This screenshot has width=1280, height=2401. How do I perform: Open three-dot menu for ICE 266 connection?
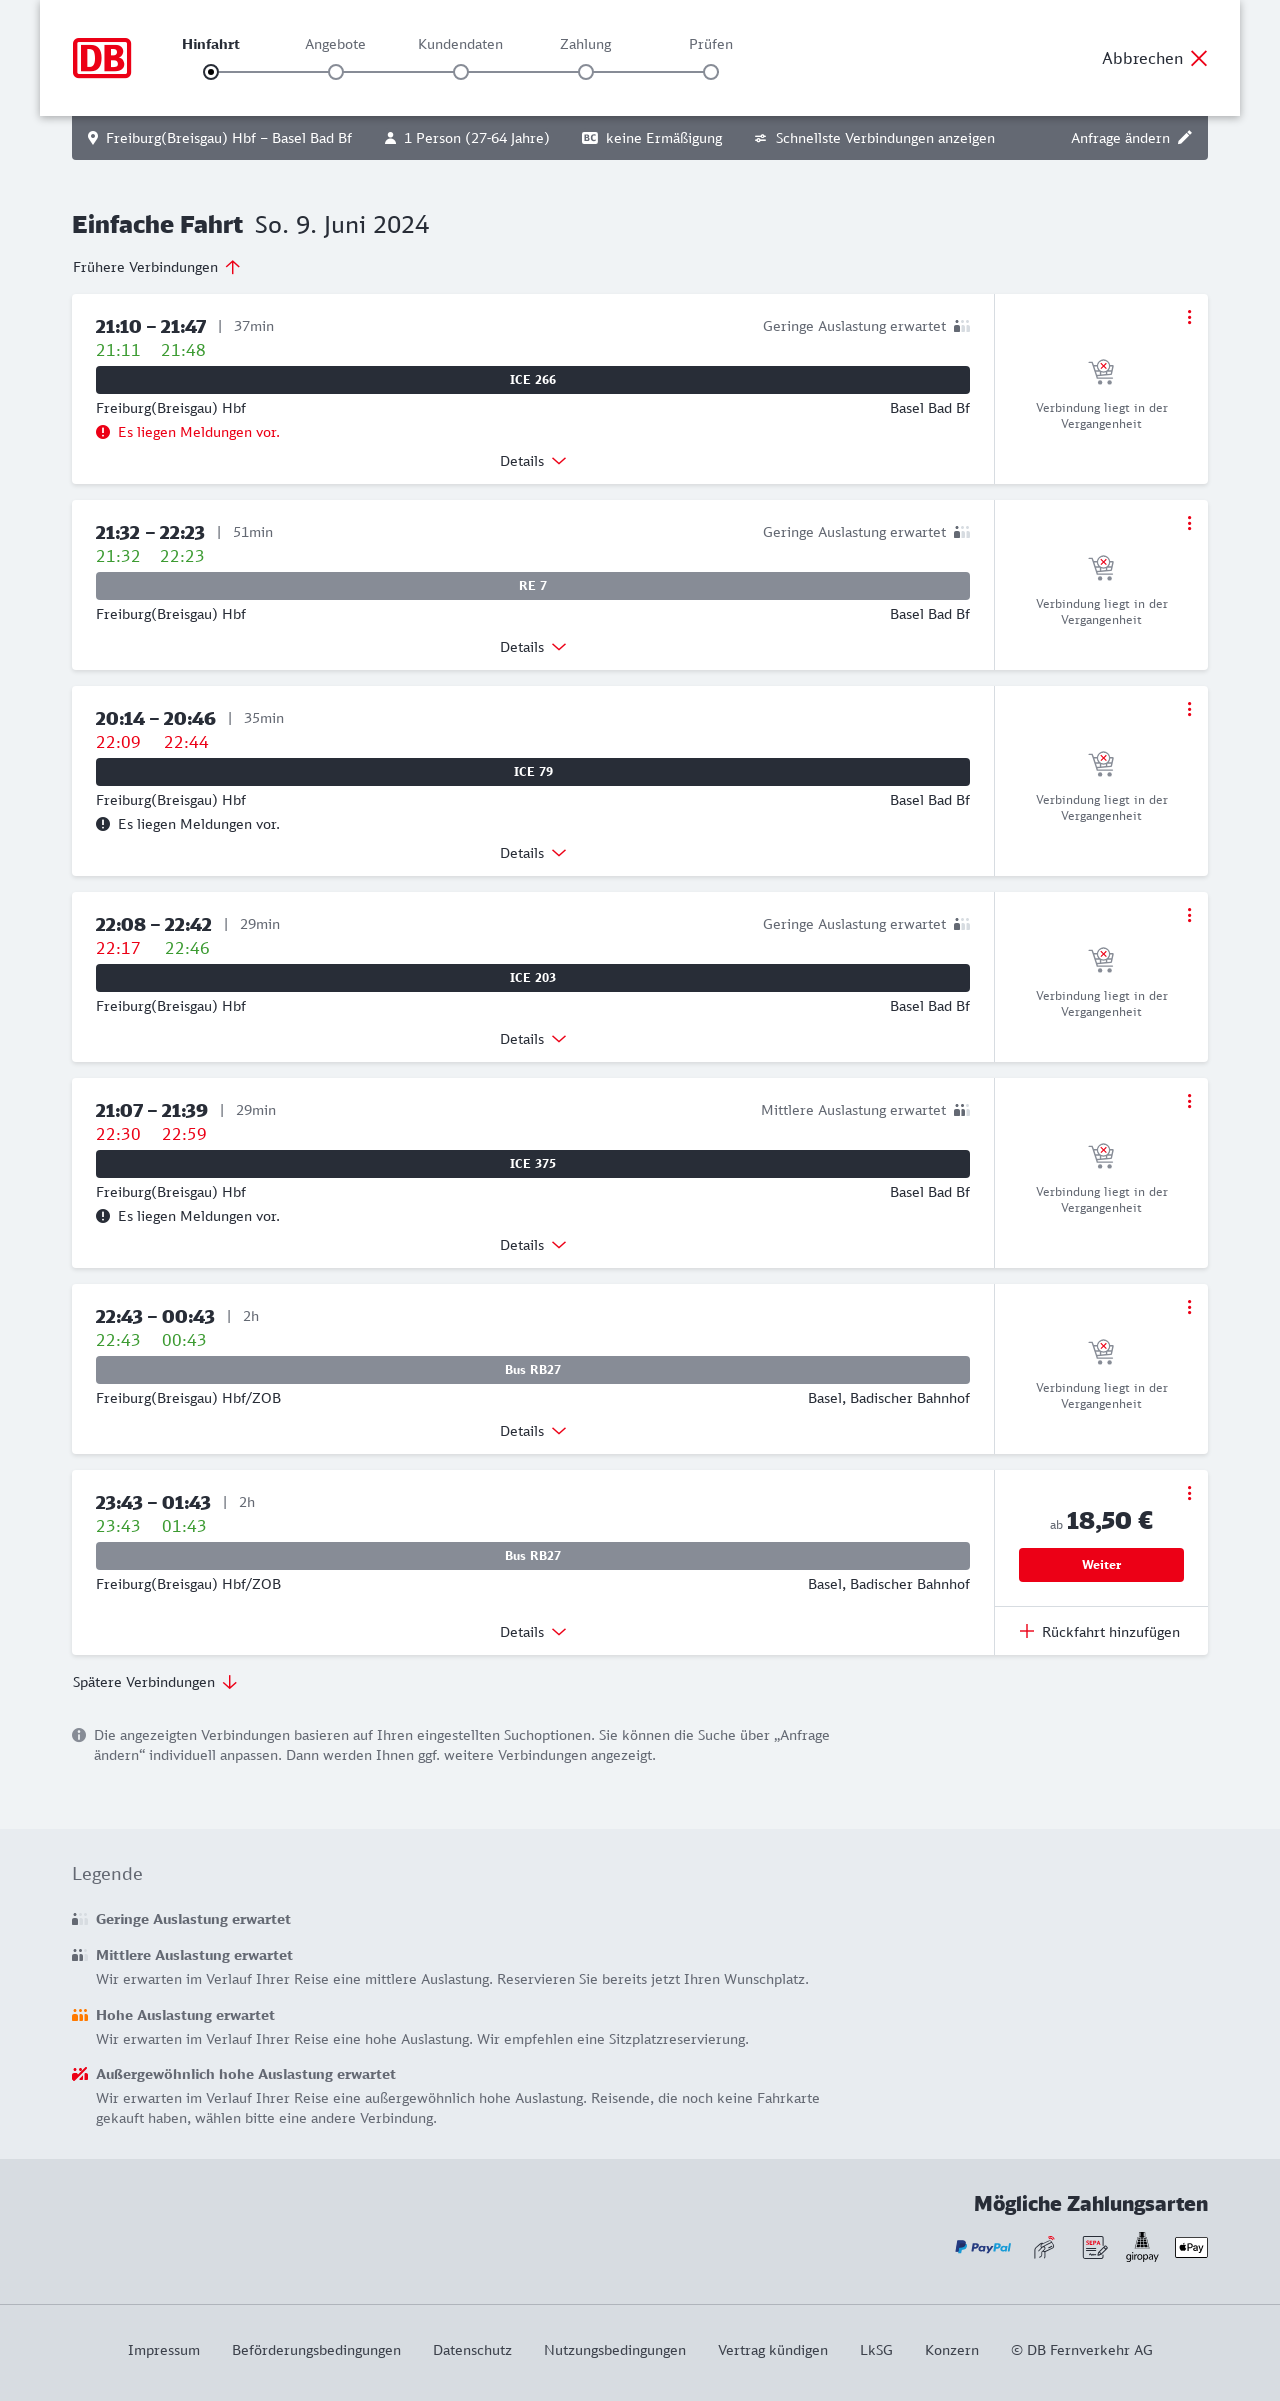pos(1189,317)
